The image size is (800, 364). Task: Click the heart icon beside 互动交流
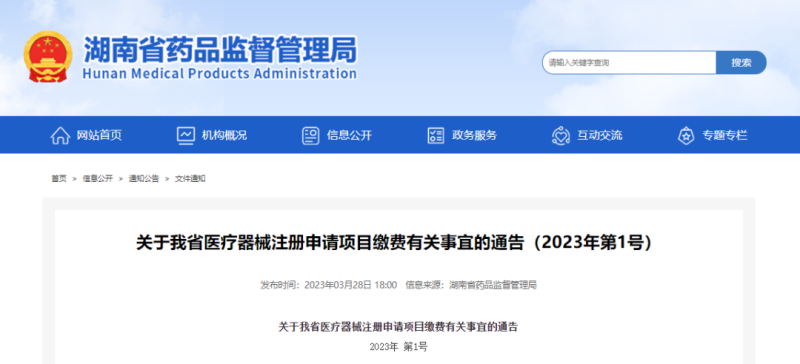(x=561, y=135)
